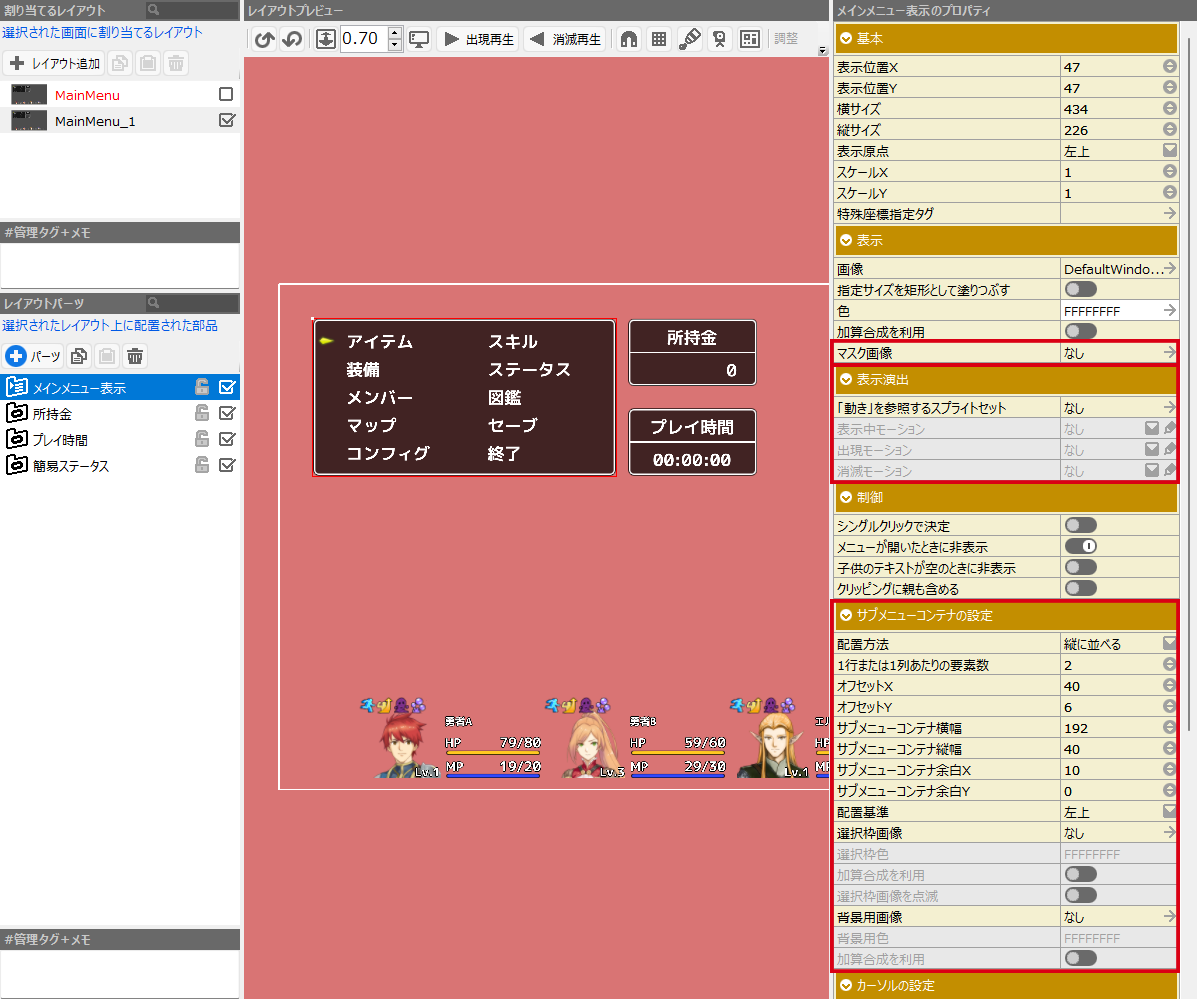Enable シングルクリックで決定 toggle
Image resolution: width=1197 pixels, height=999 pixels.
pos(1081,525)
